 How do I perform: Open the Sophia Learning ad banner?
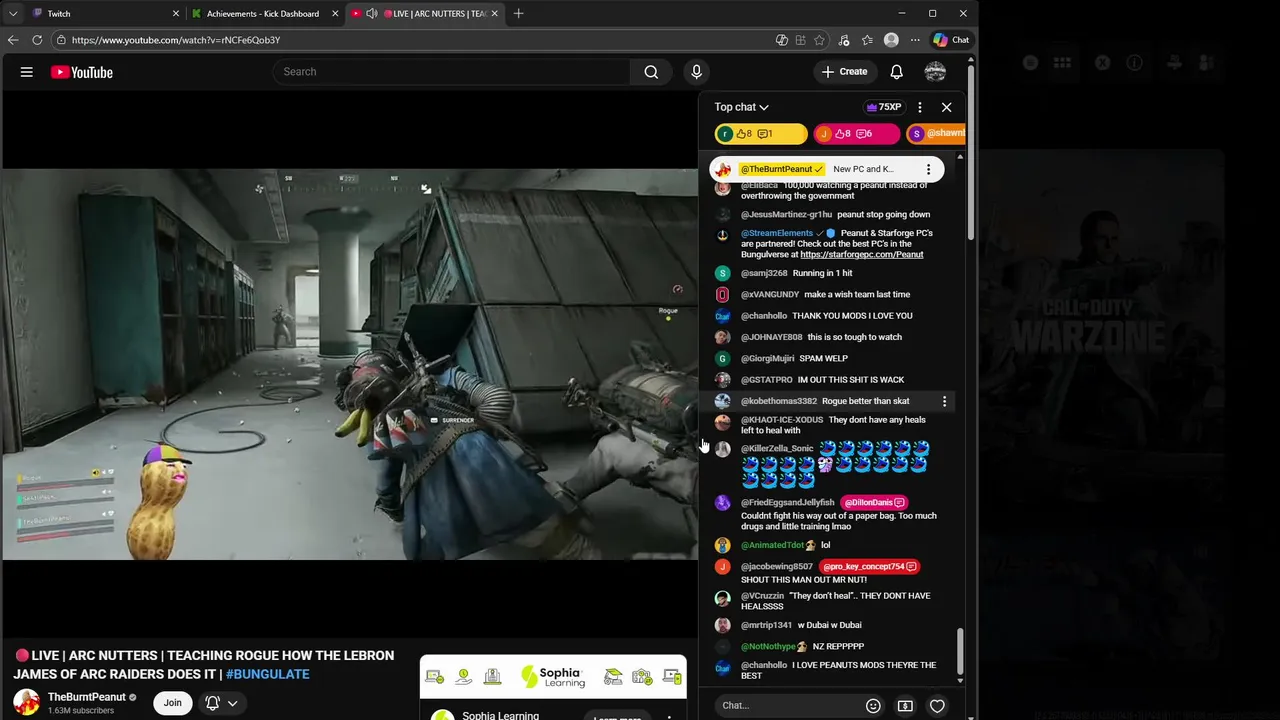pyautogui.click(x=553, y=677)
